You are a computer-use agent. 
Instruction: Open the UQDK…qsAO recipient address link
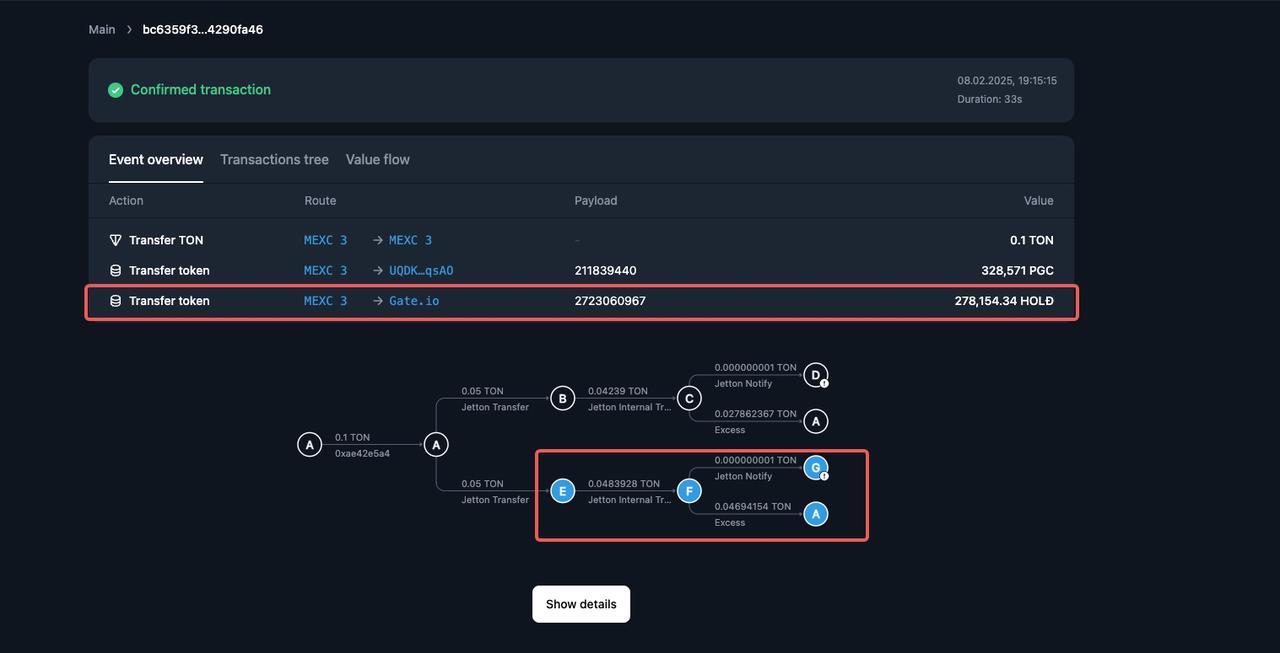421,271
